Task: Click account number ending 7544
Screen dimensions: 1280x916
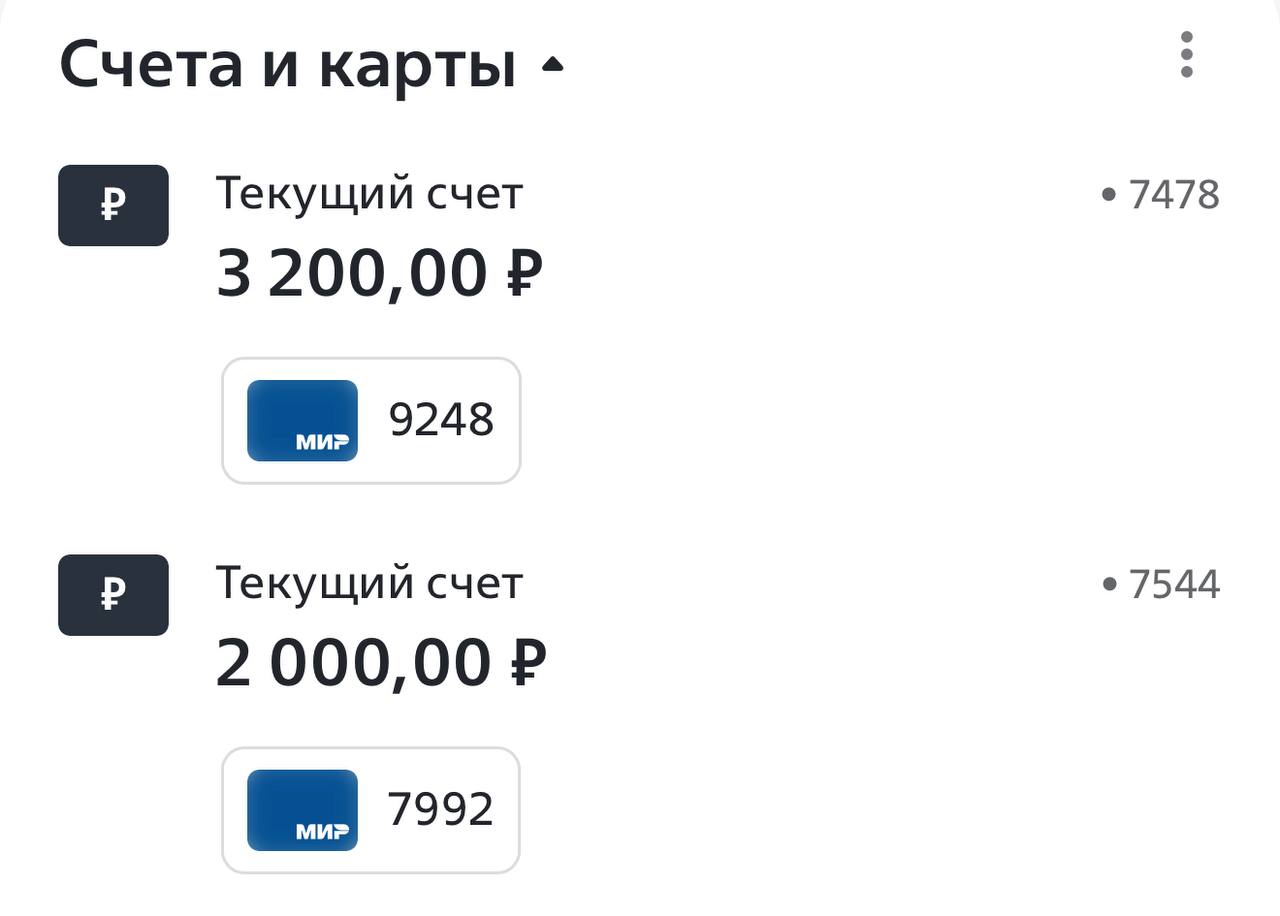Action: point(1174,584)
